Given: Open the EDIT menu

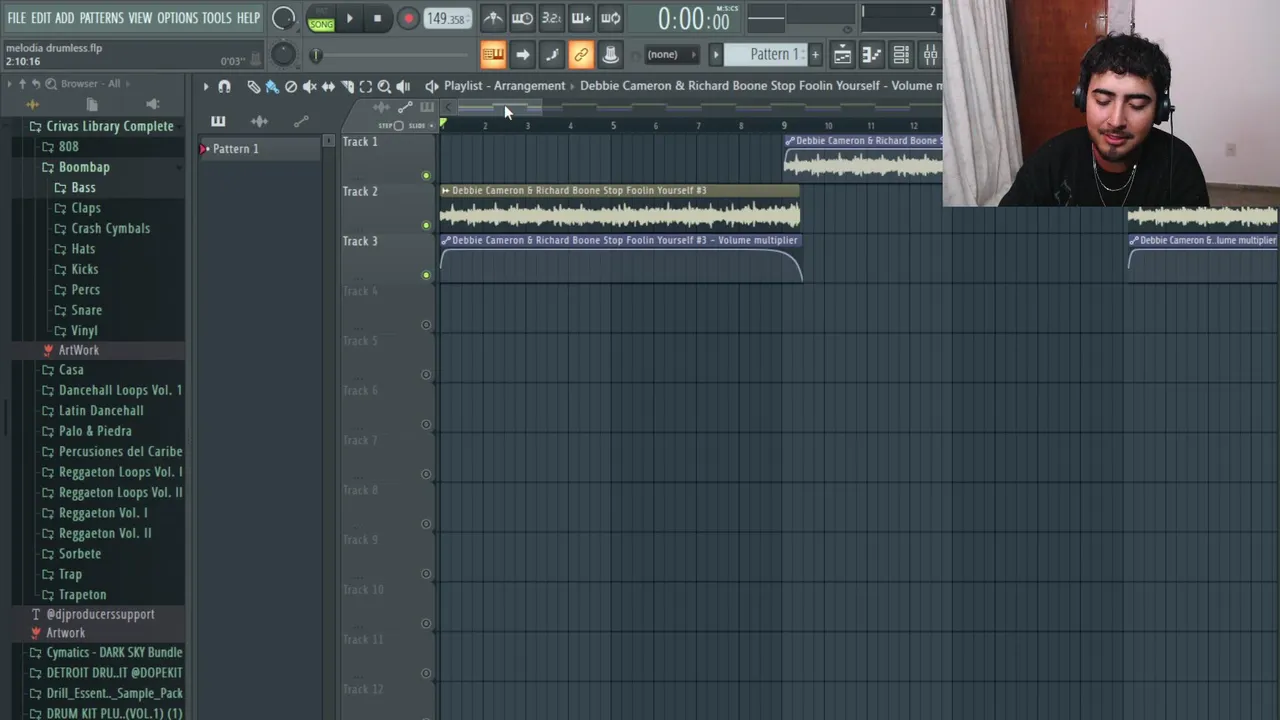Looking at the screenshot, I should click(41, 18).
